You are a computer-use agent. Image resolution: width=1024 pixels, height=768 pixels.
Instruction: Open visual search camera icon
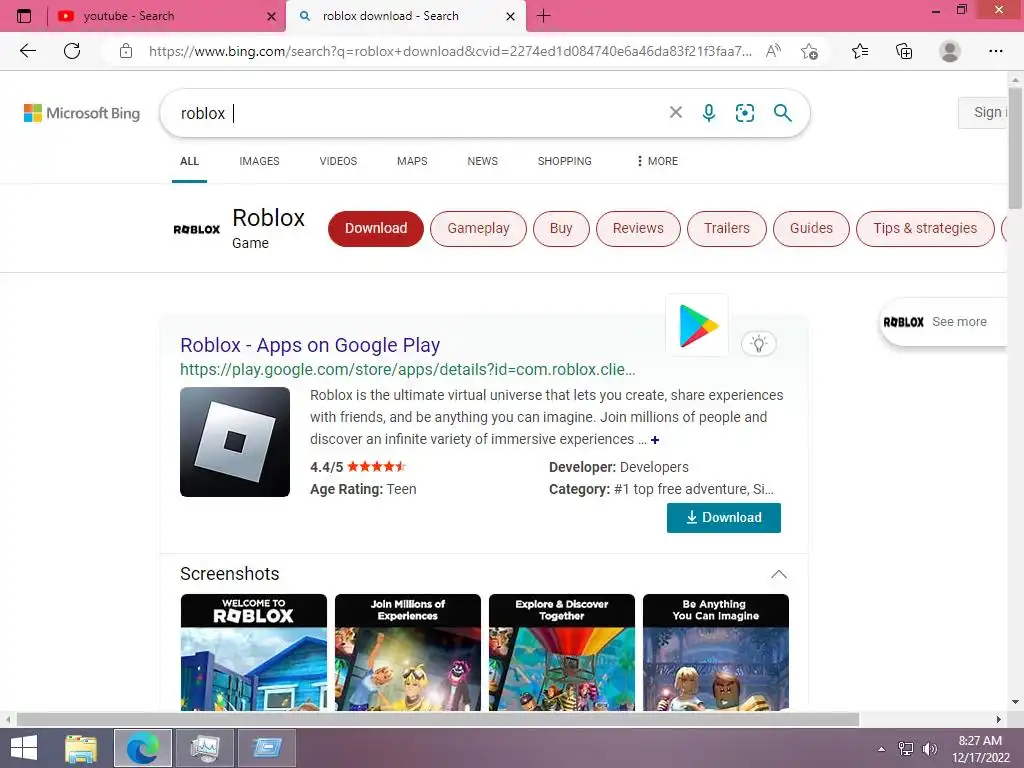[744, 113]
